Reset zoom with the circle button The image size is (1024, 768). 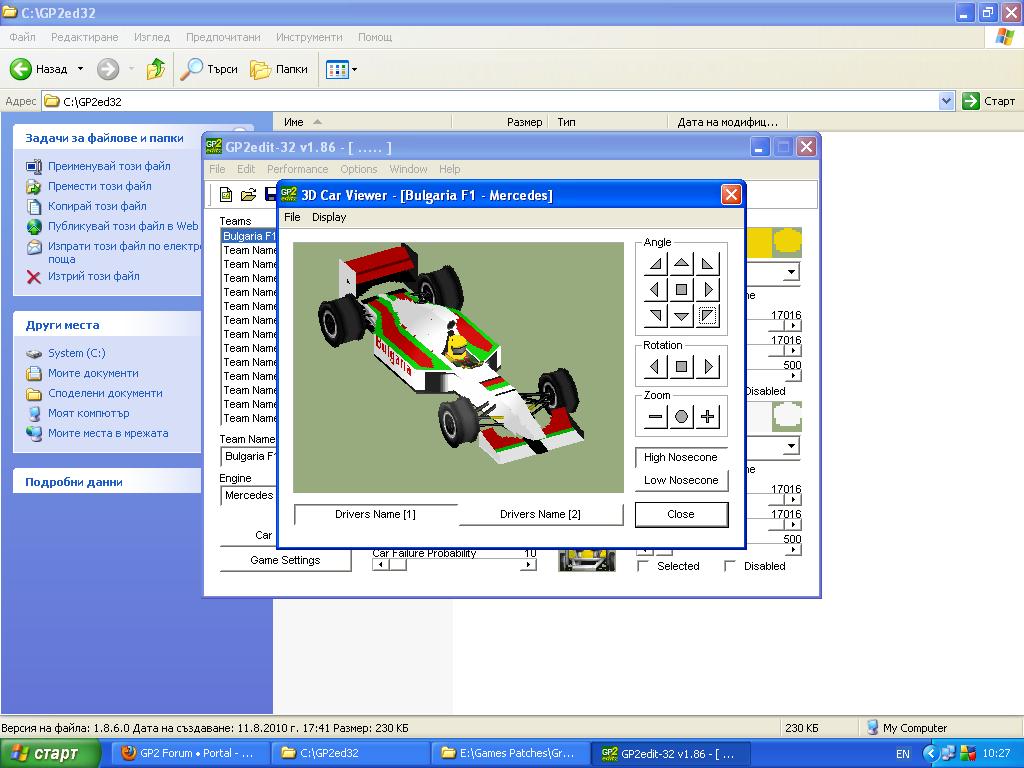coord(681,417)
